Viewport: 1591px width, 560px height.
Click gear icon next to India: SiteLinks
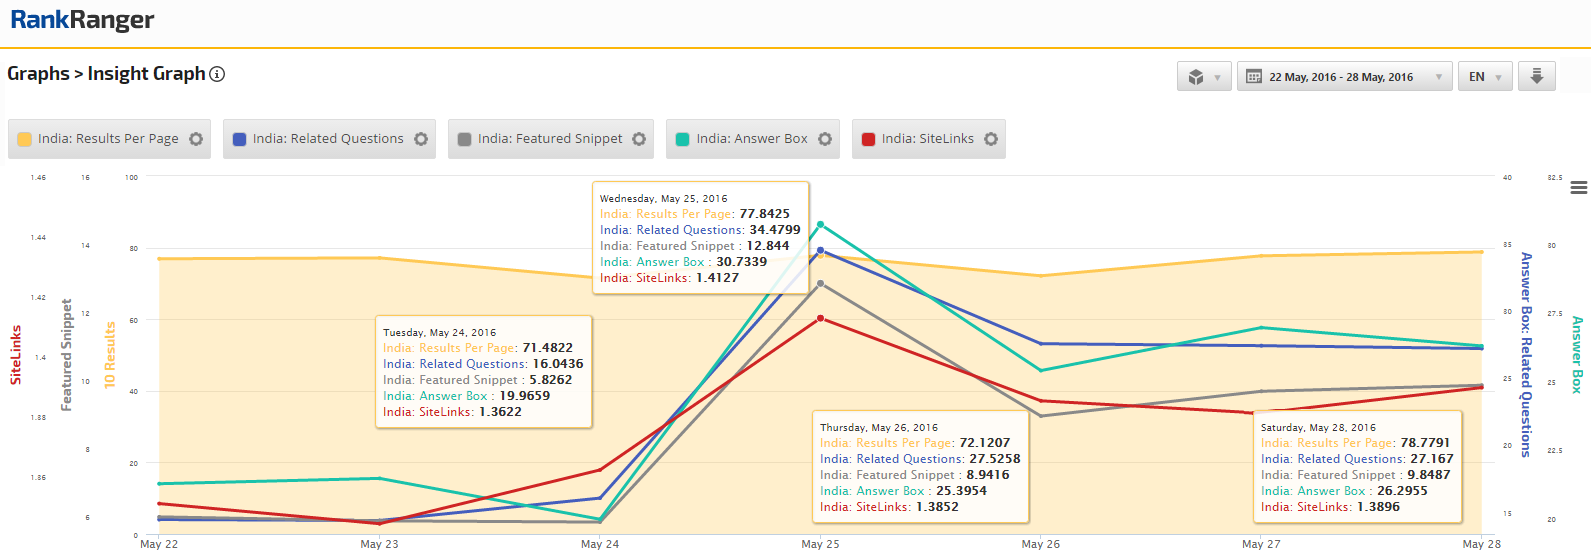click(x=991, y=139)
